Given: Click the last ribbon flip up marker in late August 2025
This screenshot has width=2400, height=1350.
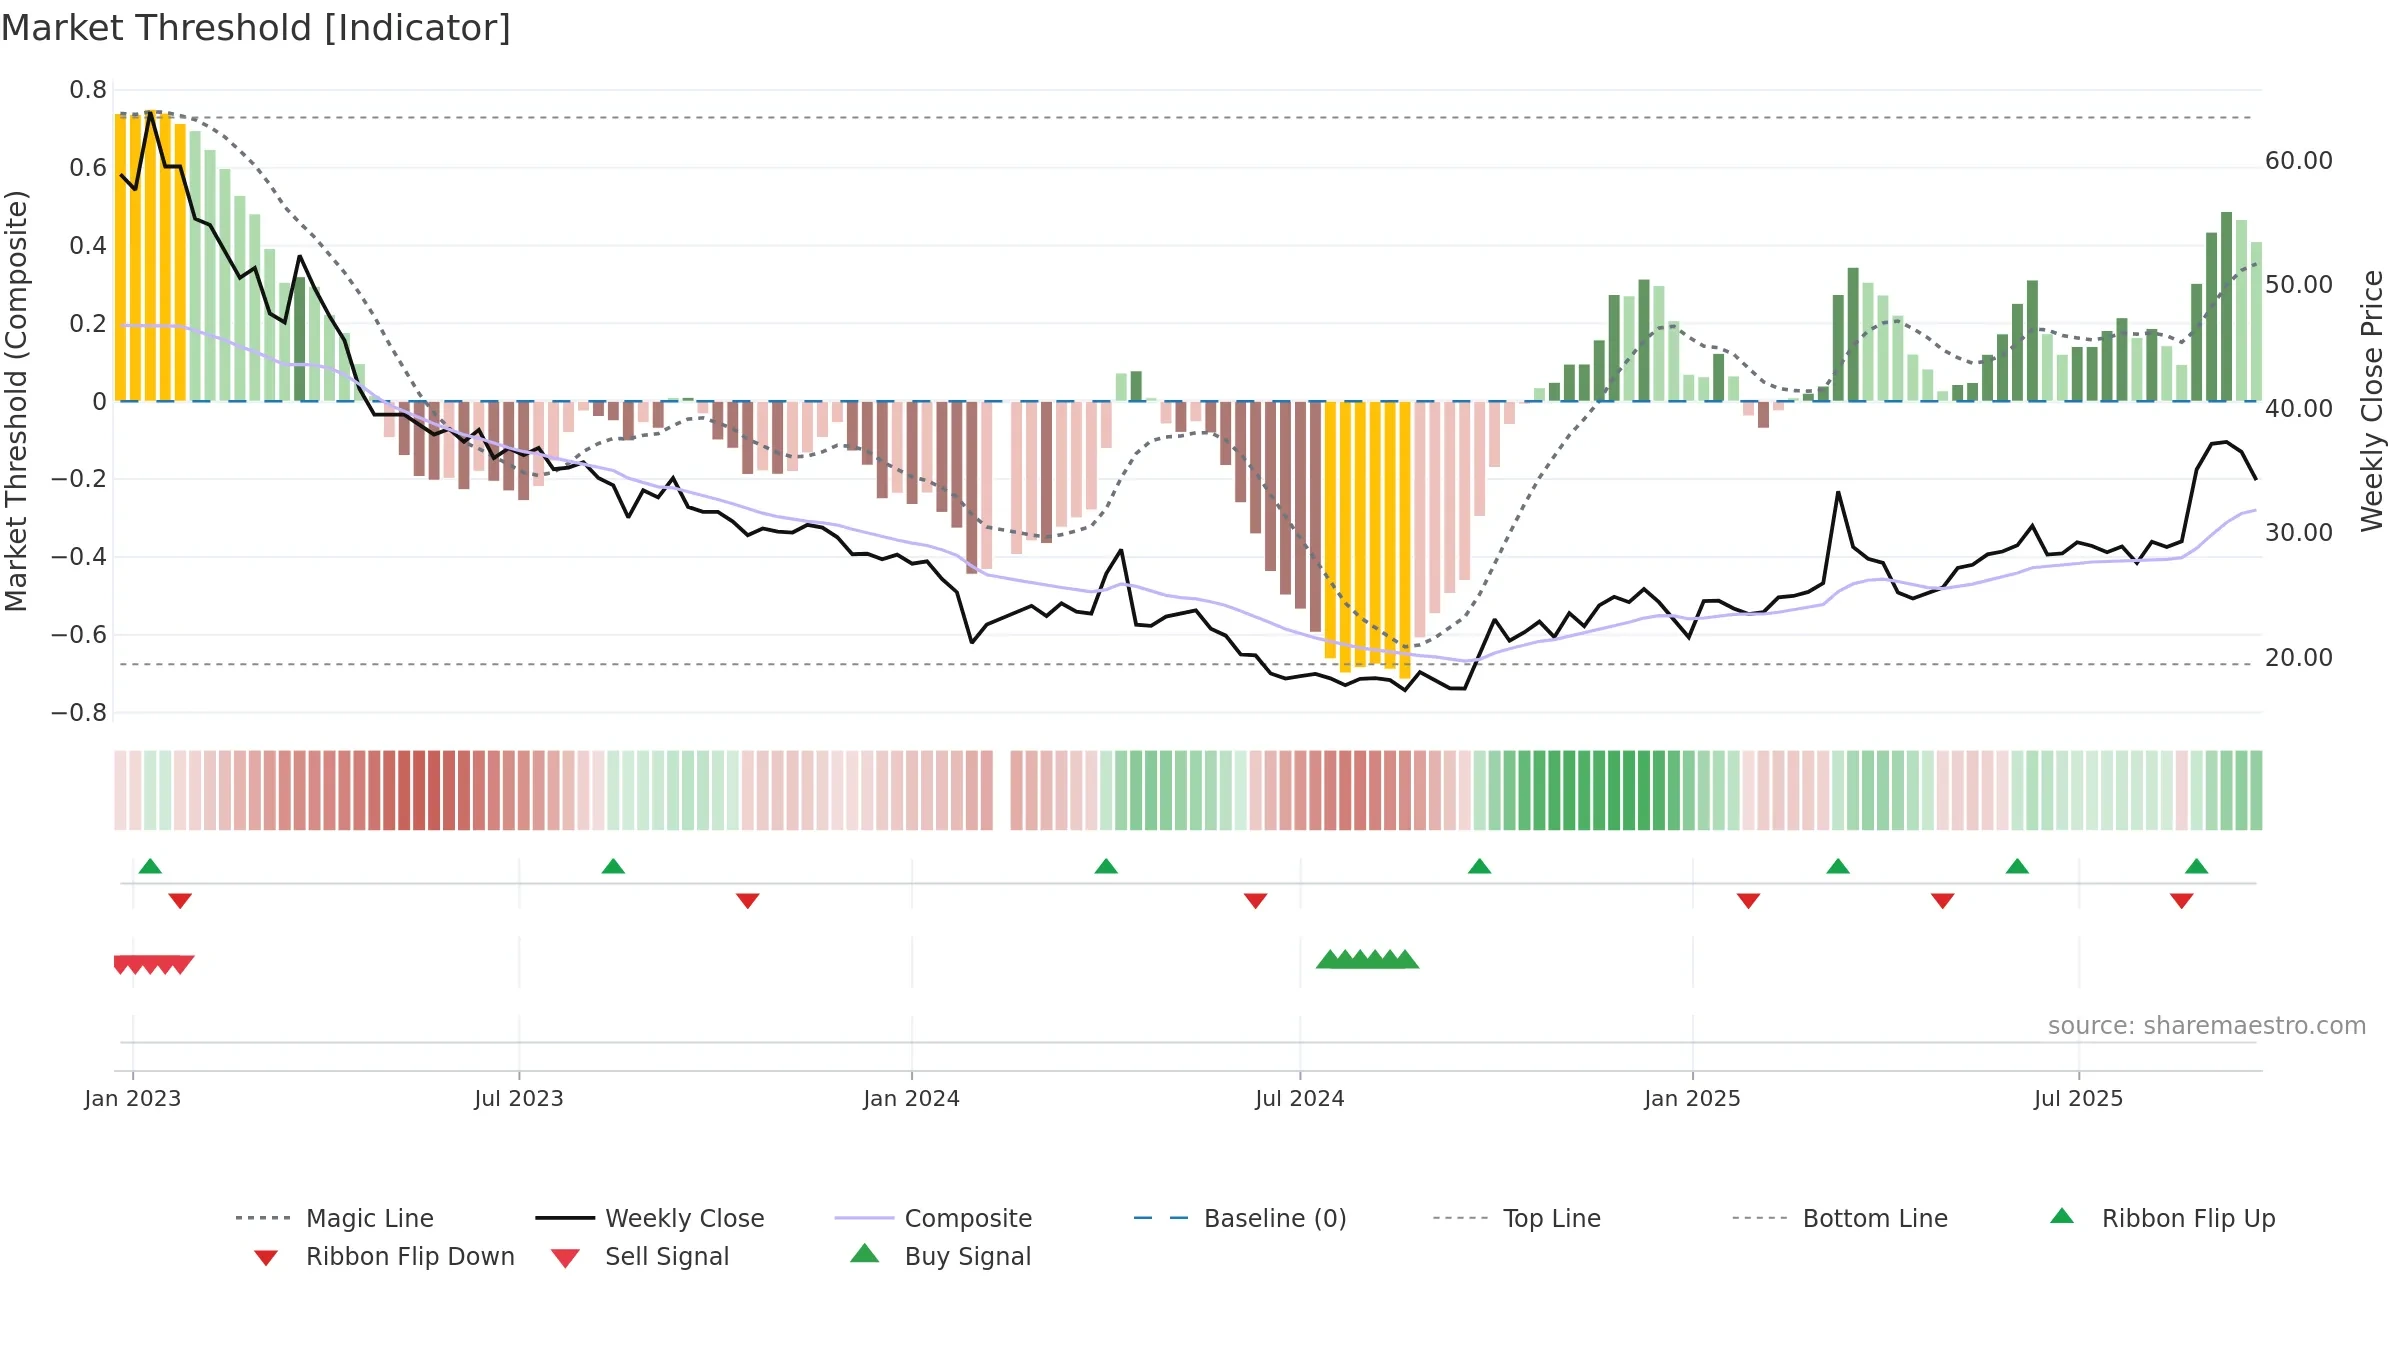Looking at the screenshot, I should click(2196, 866).
